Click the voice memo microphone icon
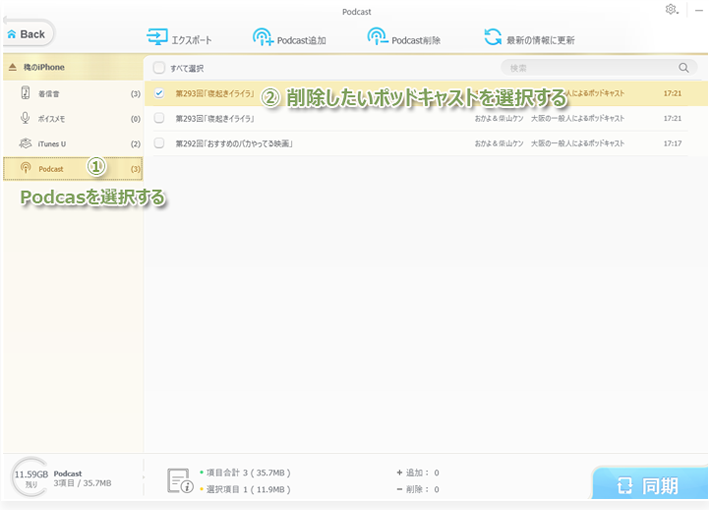The width and height of the screenshot is (709, 510). pos(25,118)
